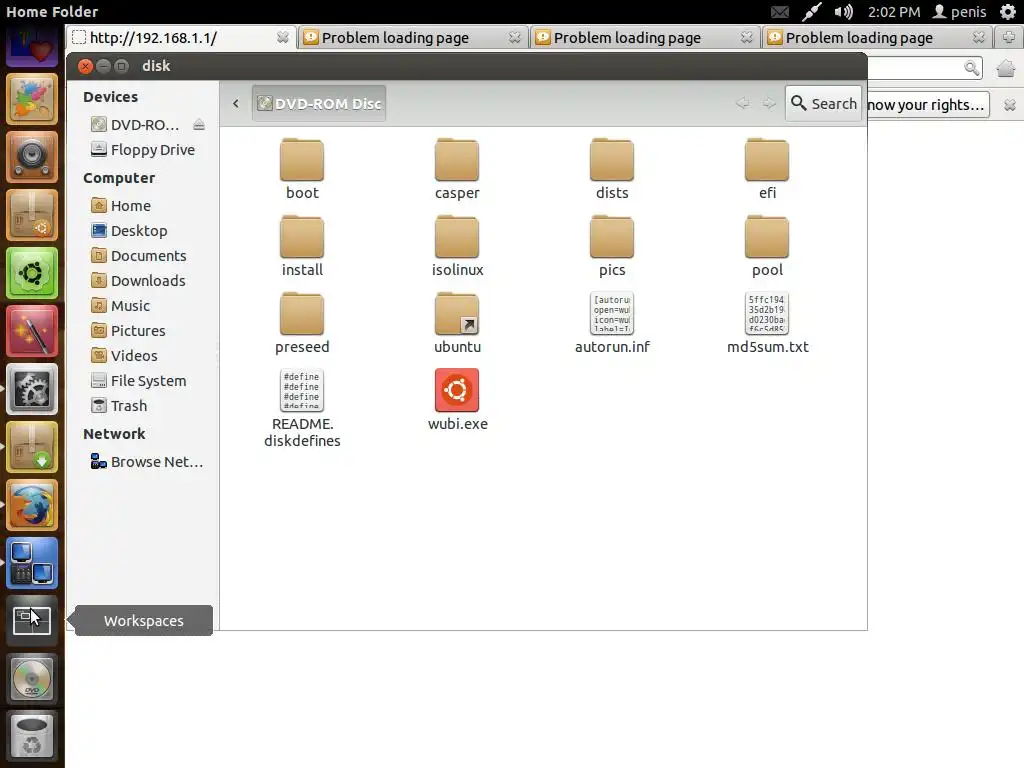The height and width of the screenshot is (768, 1024).
Task: Eject the DVD-ROM device
Action: [x=199, y=125]
